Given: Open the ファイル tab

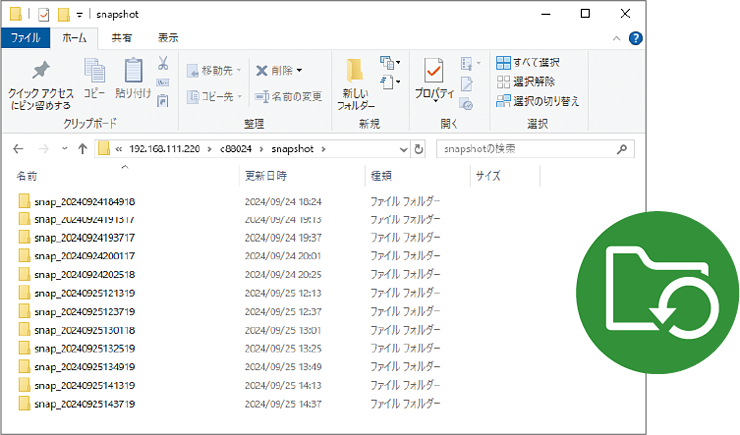Looking at the screenshot, I should (25, 38).
